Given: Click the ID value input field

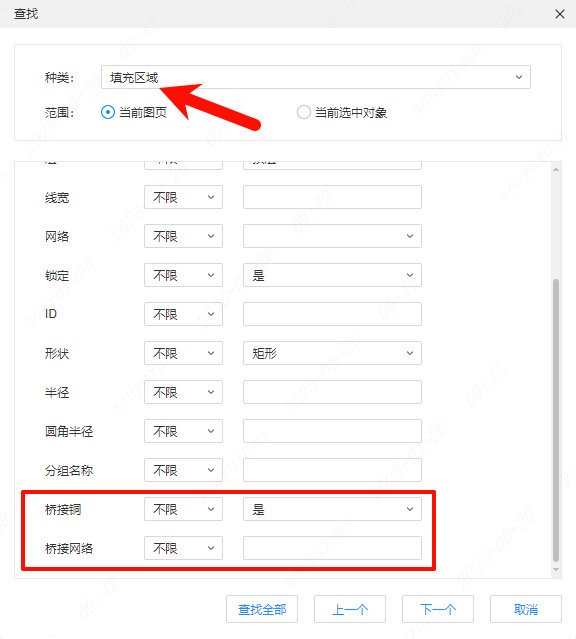Looking at the screenshot, I should click(332, 314).
